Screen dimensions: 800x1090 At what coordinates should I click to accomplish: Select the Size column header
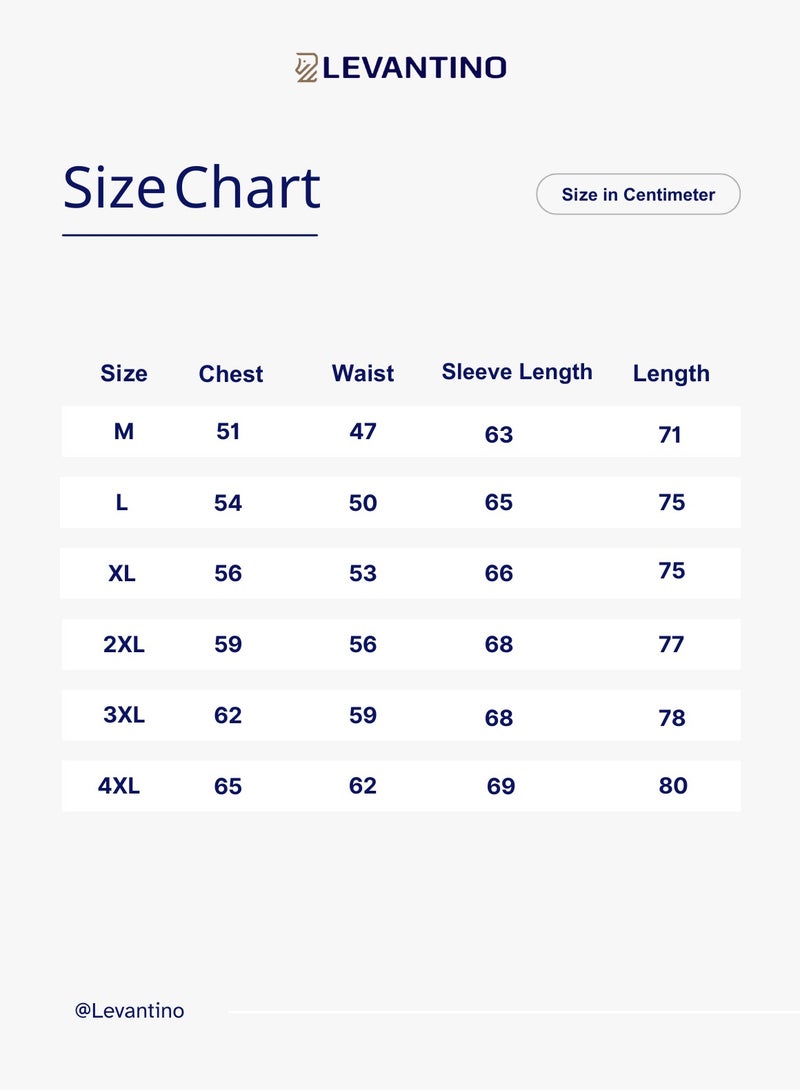tap(124, 374)
